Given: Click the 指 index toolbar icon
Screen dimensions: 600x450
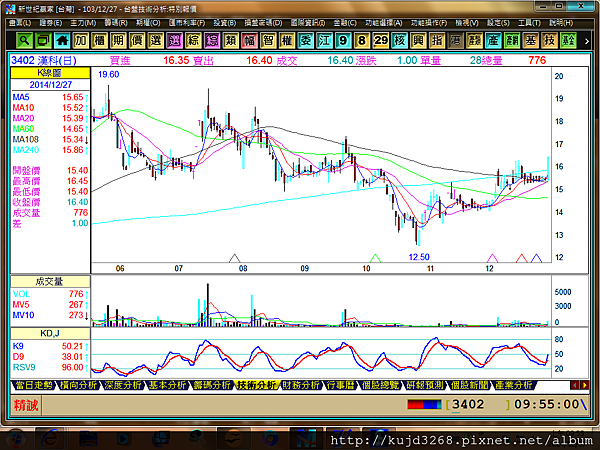Looking at the screenshot, I should (x=437, y=40).
